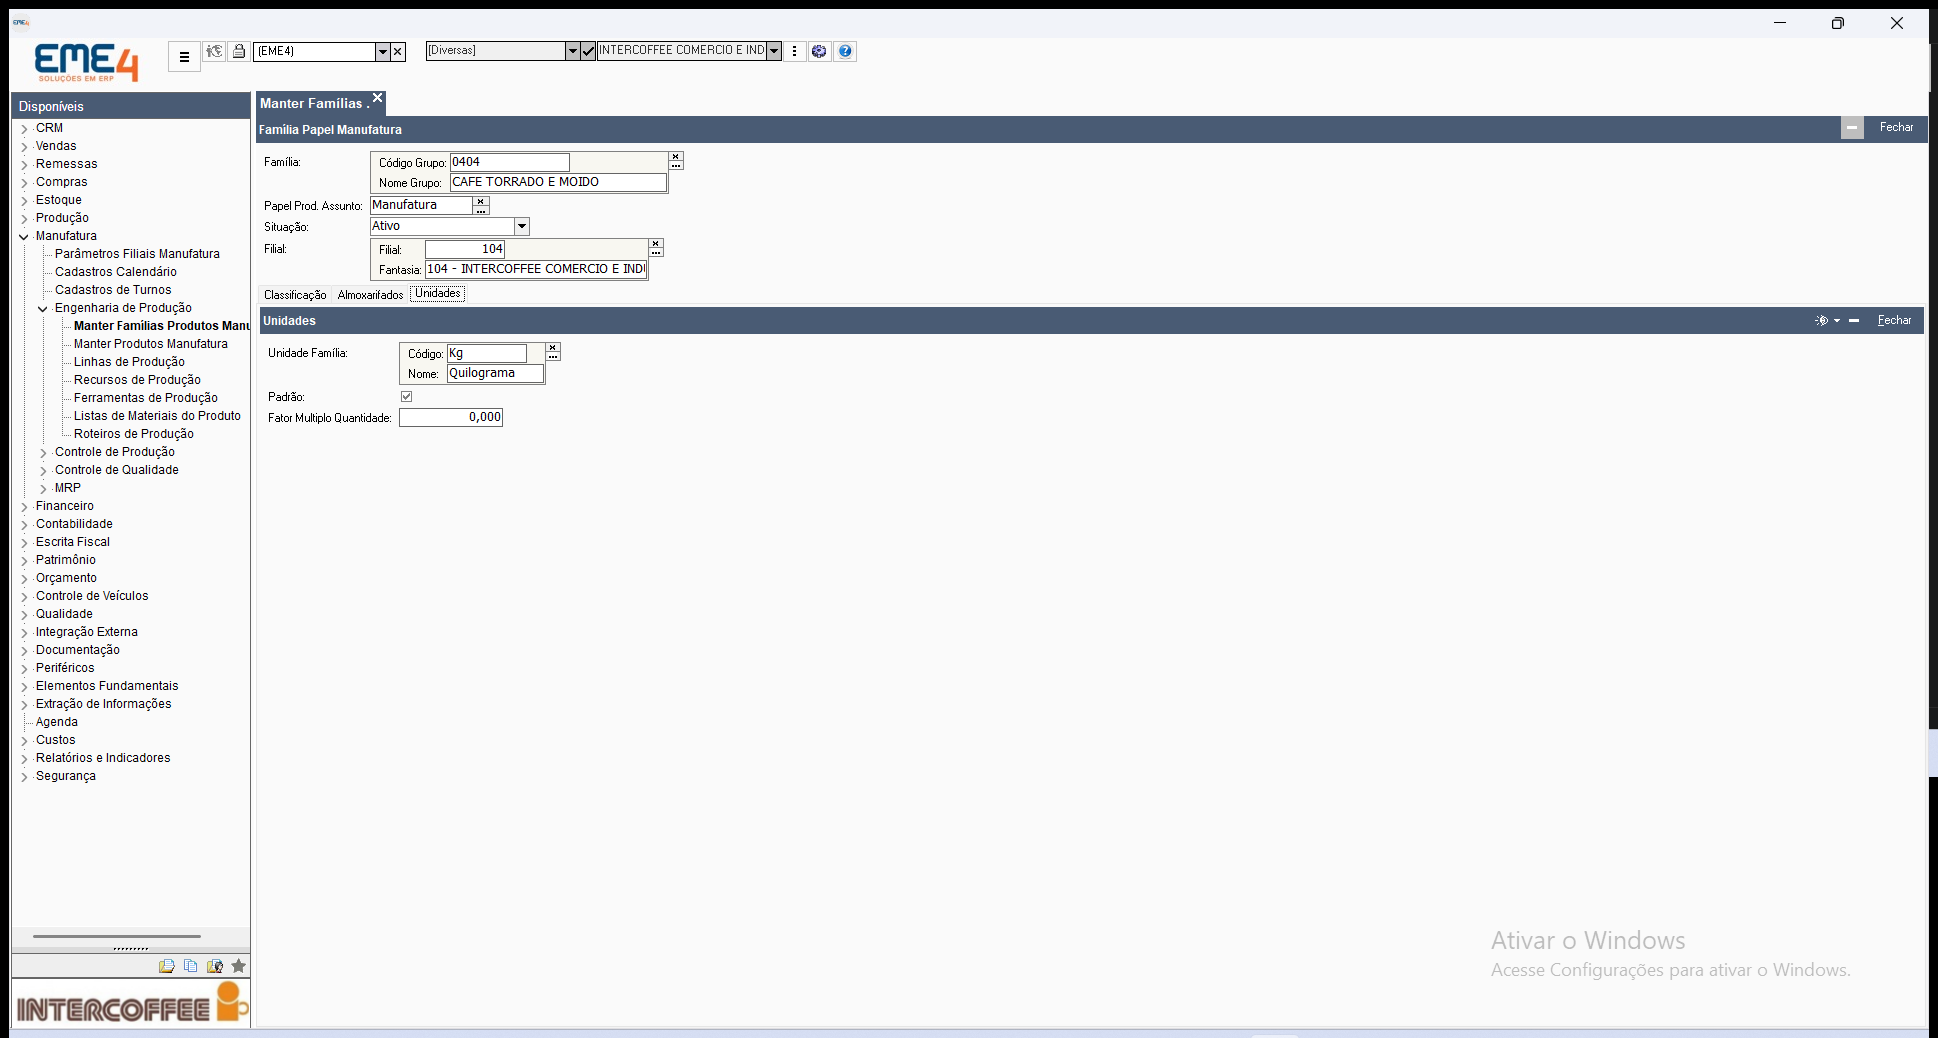Open the settings gear icon in toolbar
The width and height of the screenshot is (1938, 1038).
[819, 51]
